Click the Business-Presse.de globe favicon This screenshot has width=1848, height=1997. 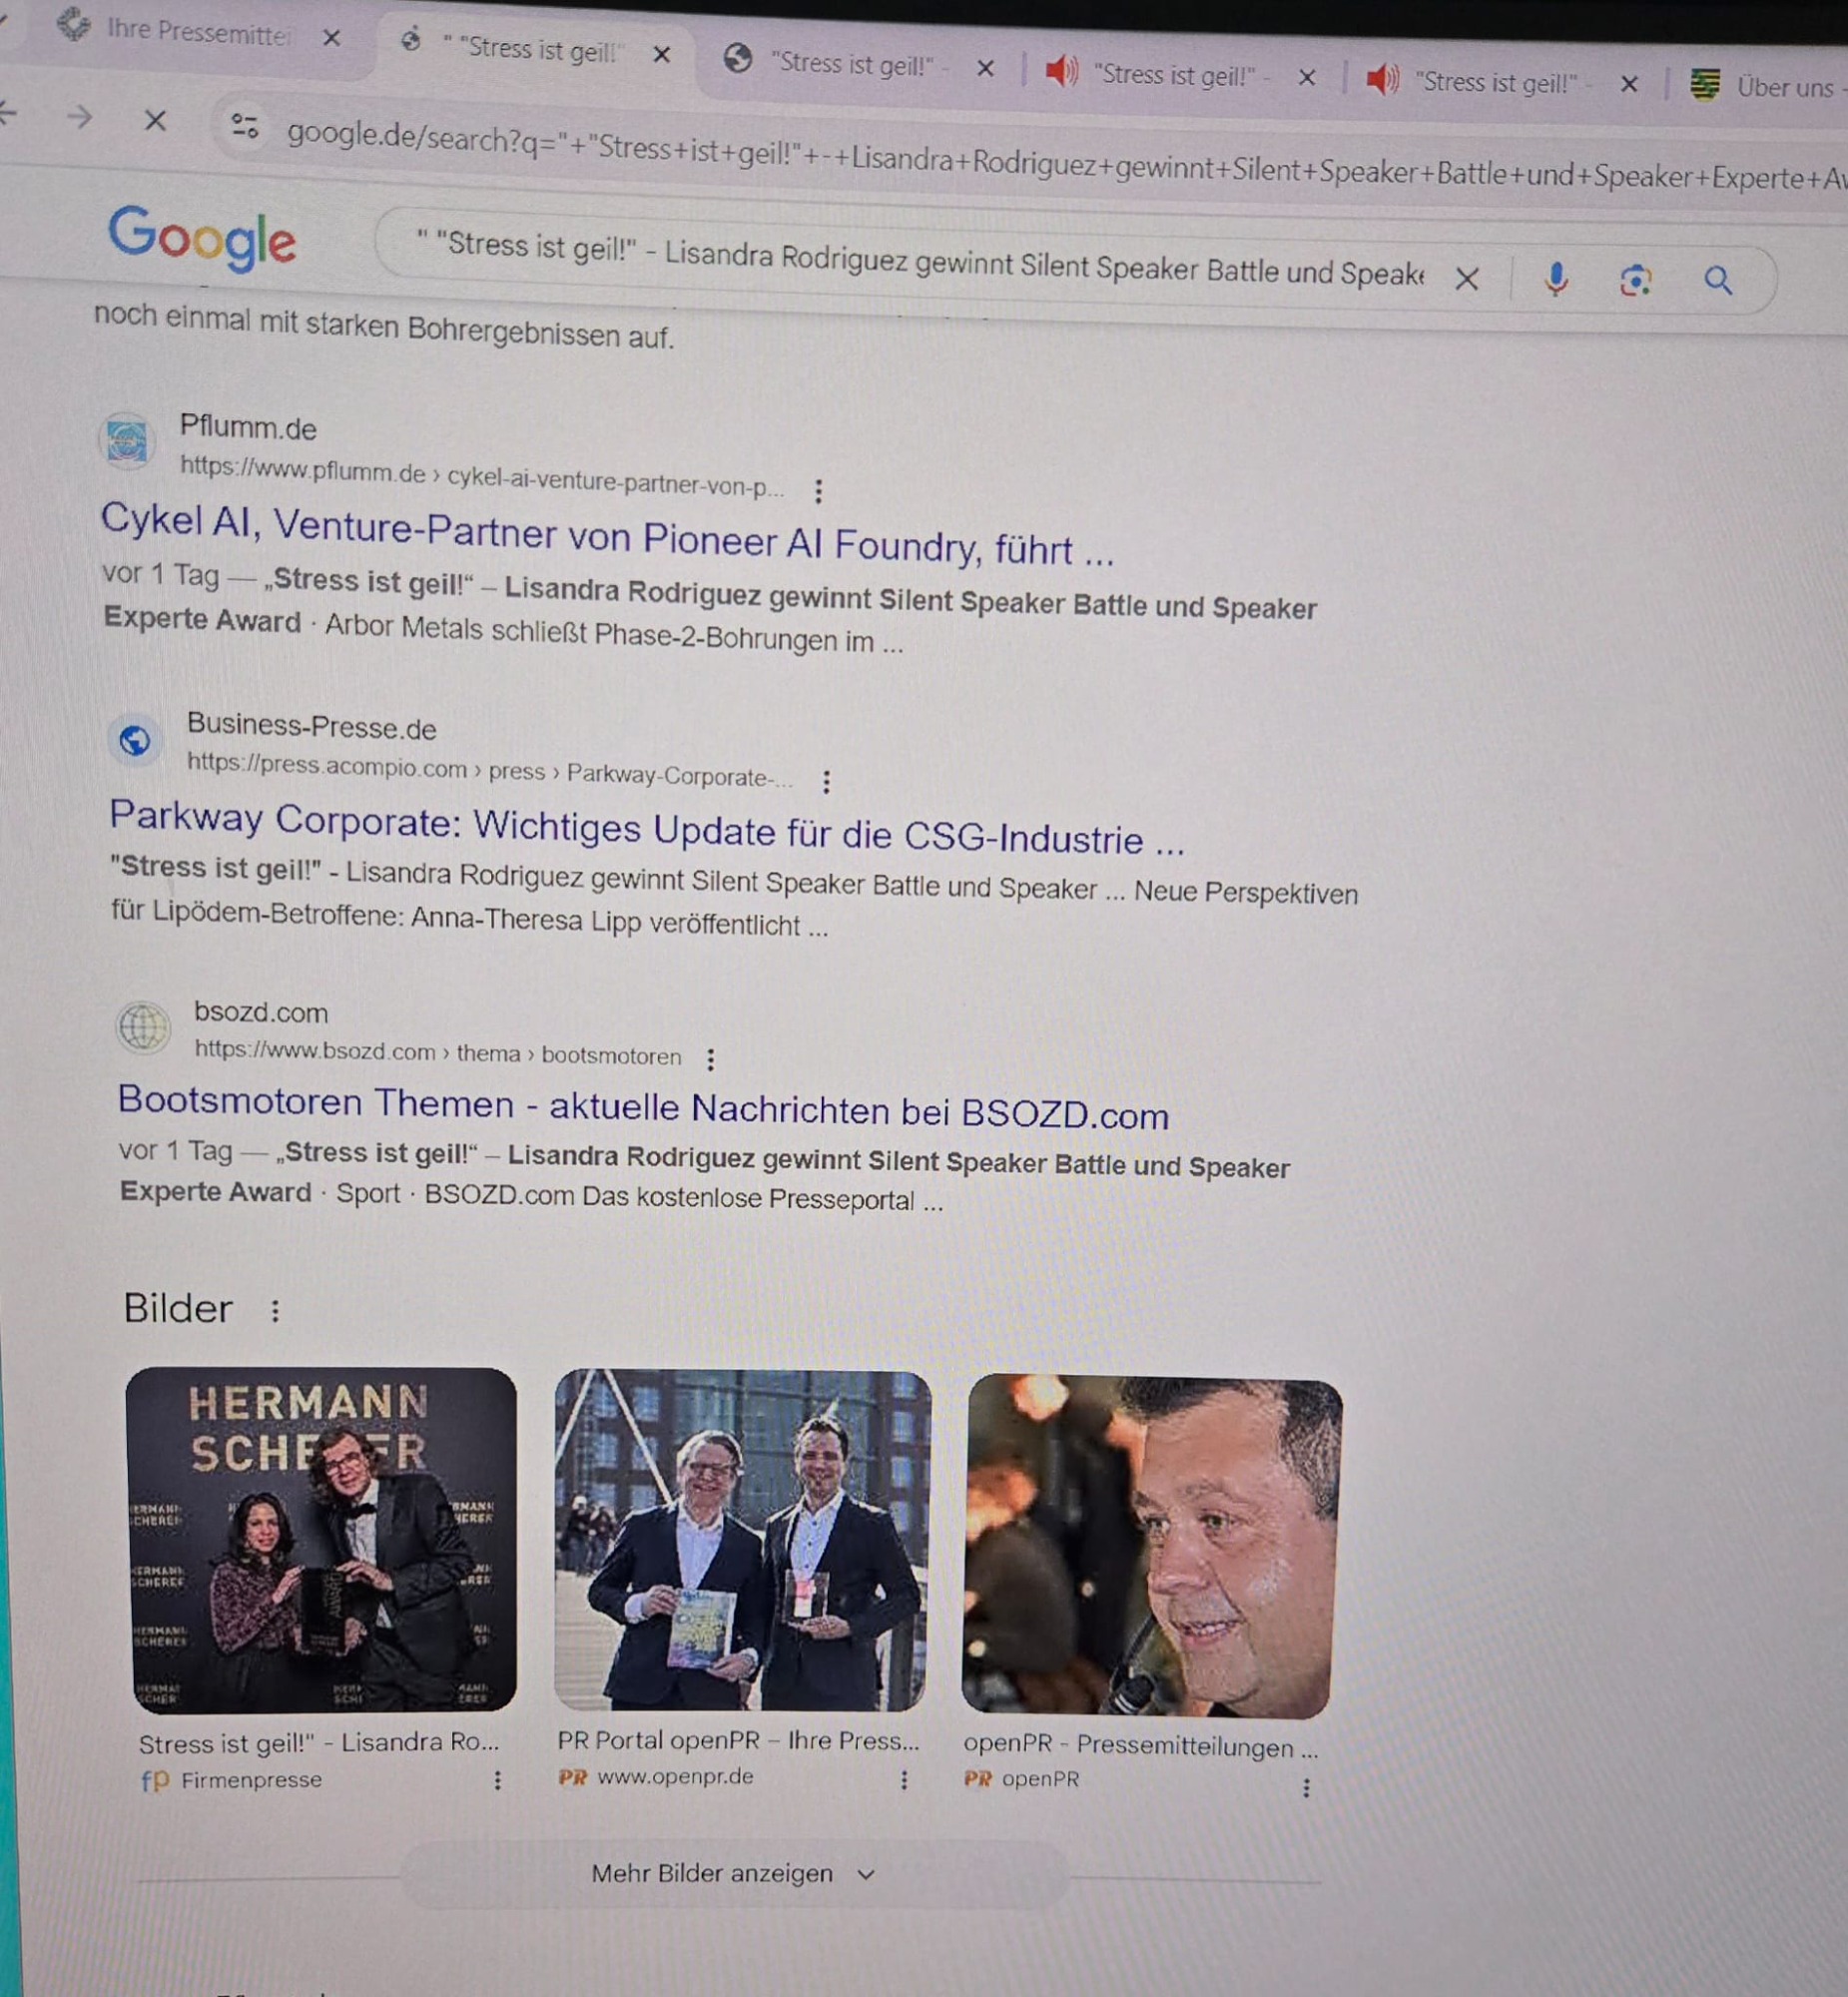[135, 740]
